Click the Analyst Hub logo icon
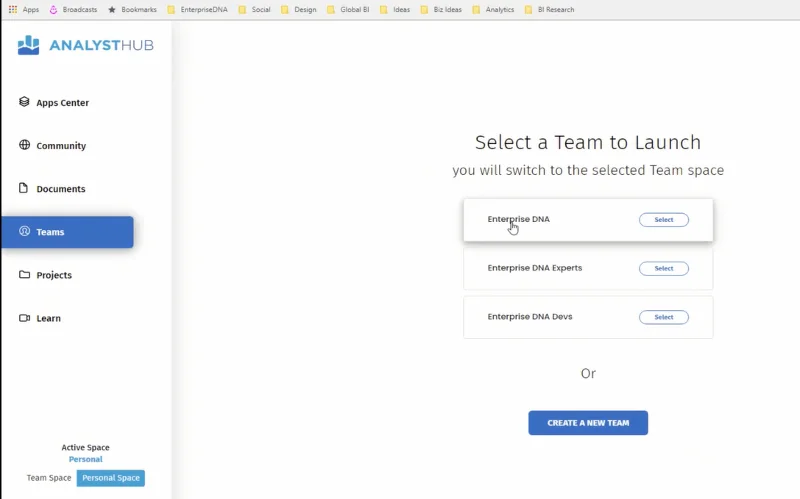The image size is (800, 499). (29, 45)
